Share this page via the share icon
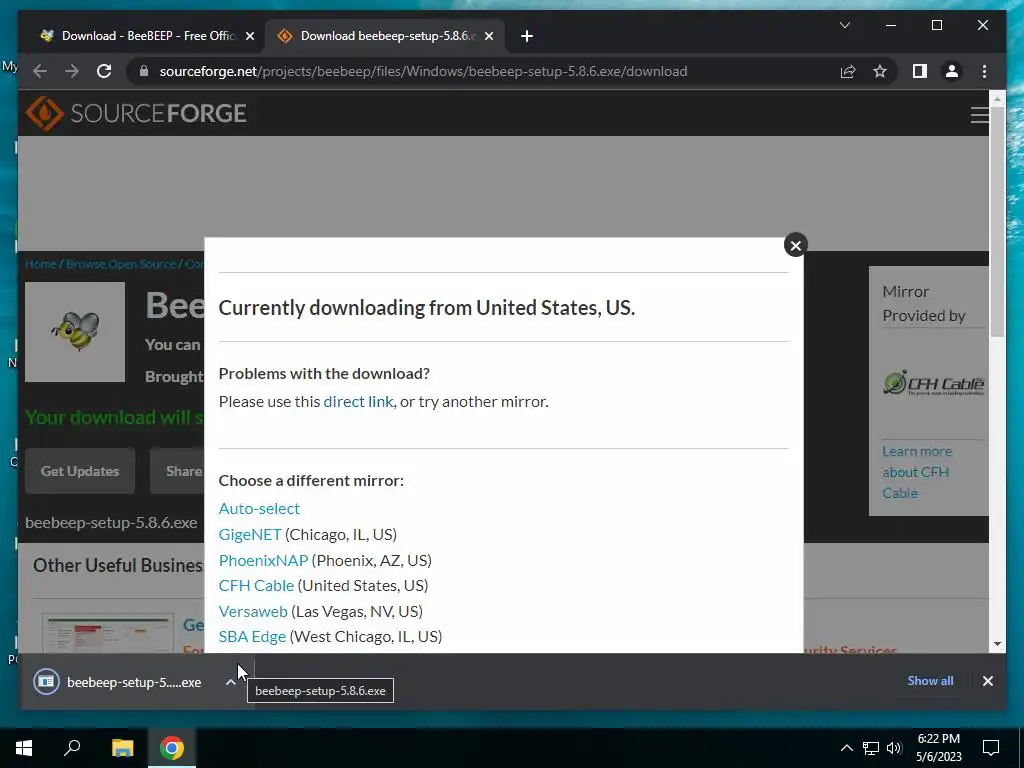 (848, 71)
